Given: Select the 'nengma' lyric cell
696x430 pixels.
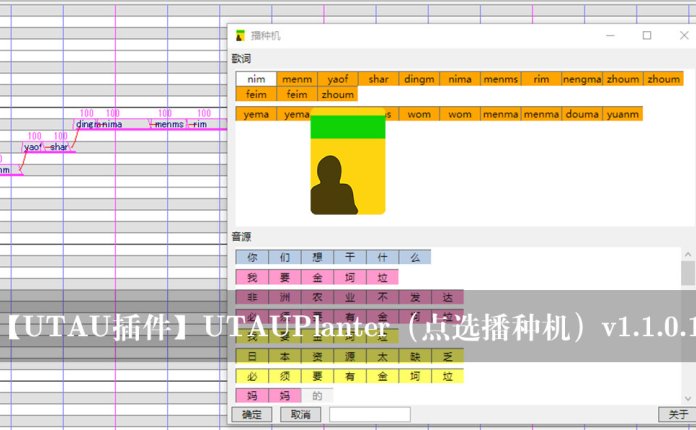Looking at the screenshot, I should pyautogui.click(x=582, y=79).
